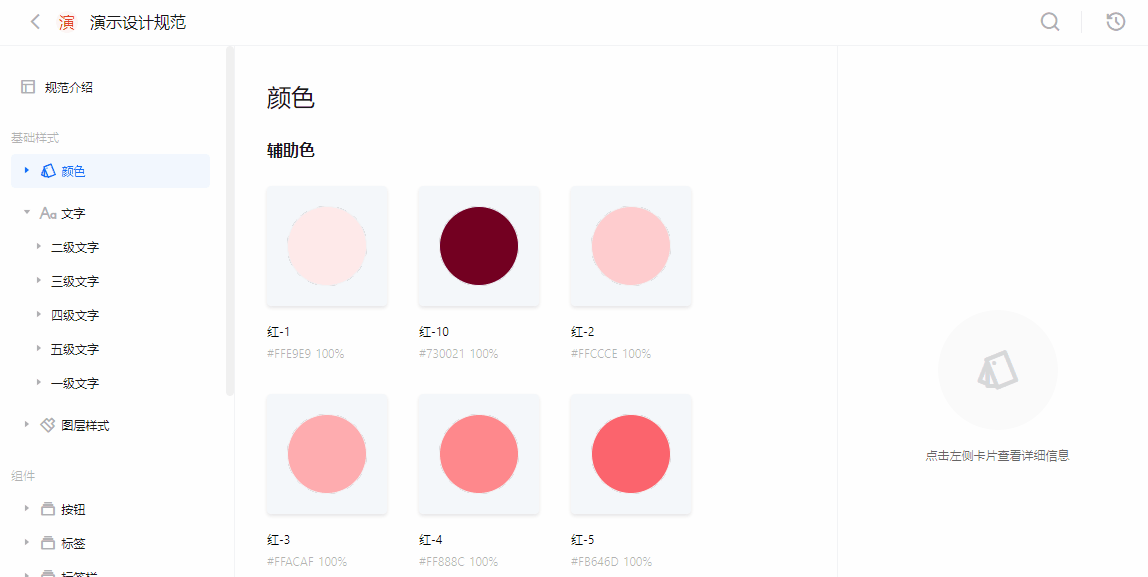Expand the 按钮 component arrow
The height and width of the screenshot is (577, 1148).
27,509
